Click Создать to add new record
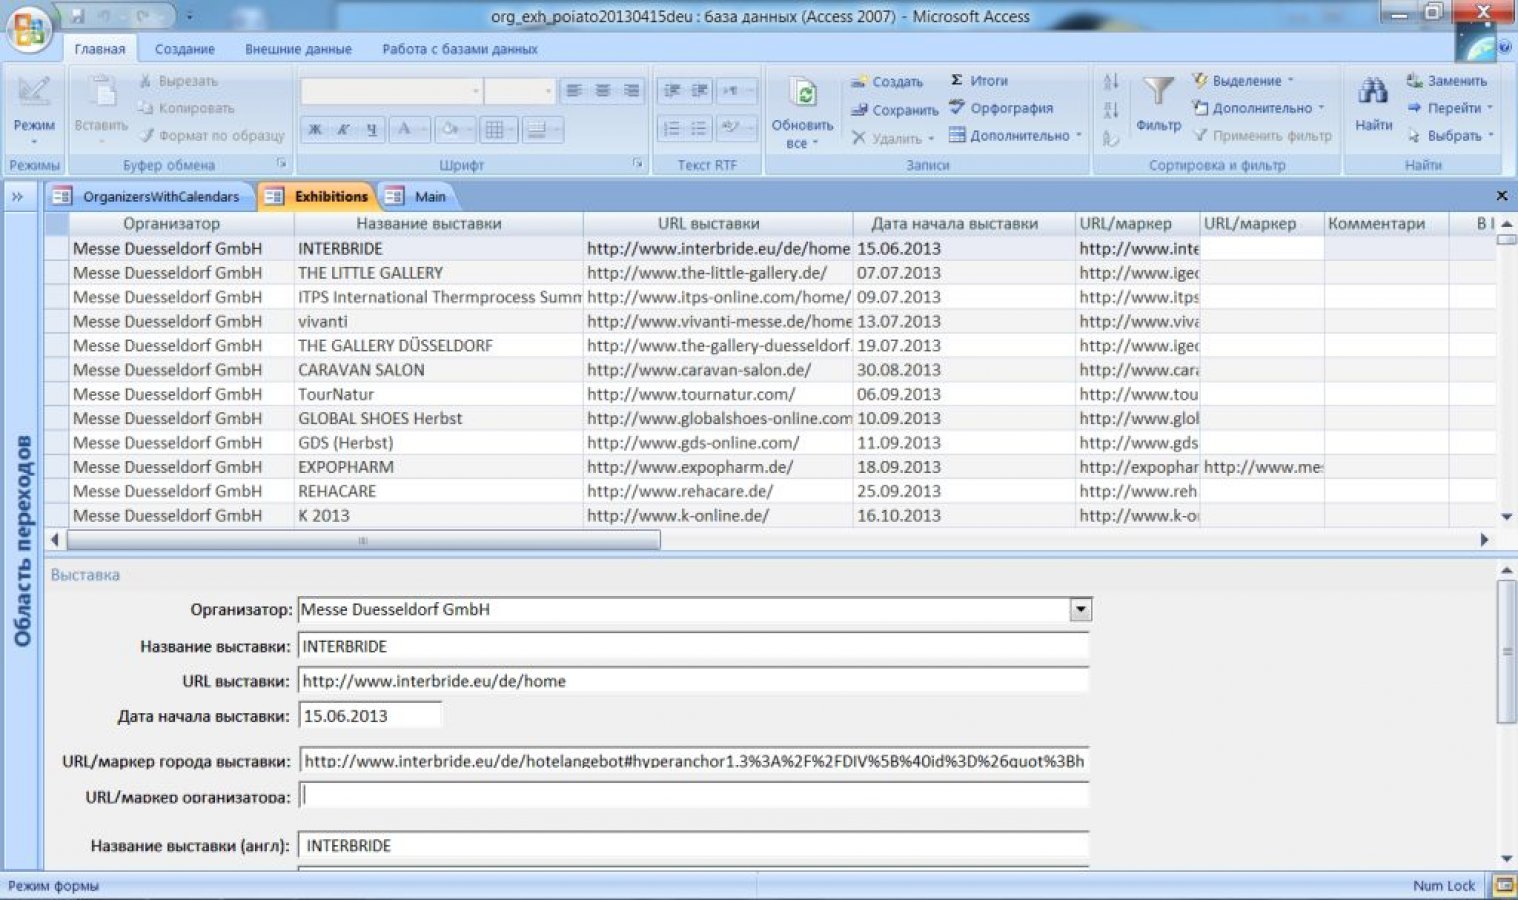This screenshot has width=1518, height=900. (887, 81)
